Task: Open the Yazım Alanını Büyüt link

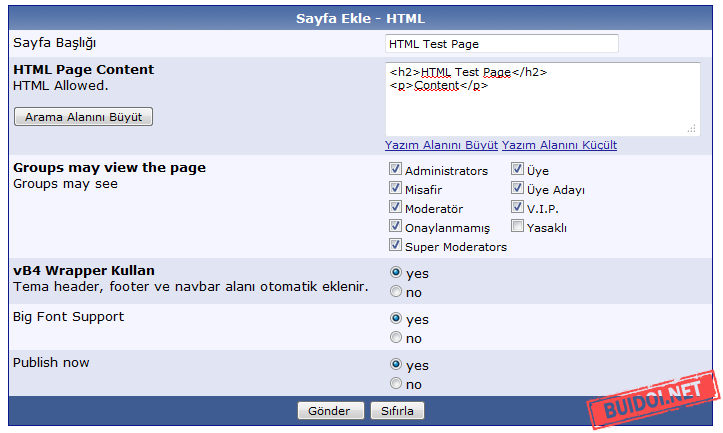Action: [441, 145]
